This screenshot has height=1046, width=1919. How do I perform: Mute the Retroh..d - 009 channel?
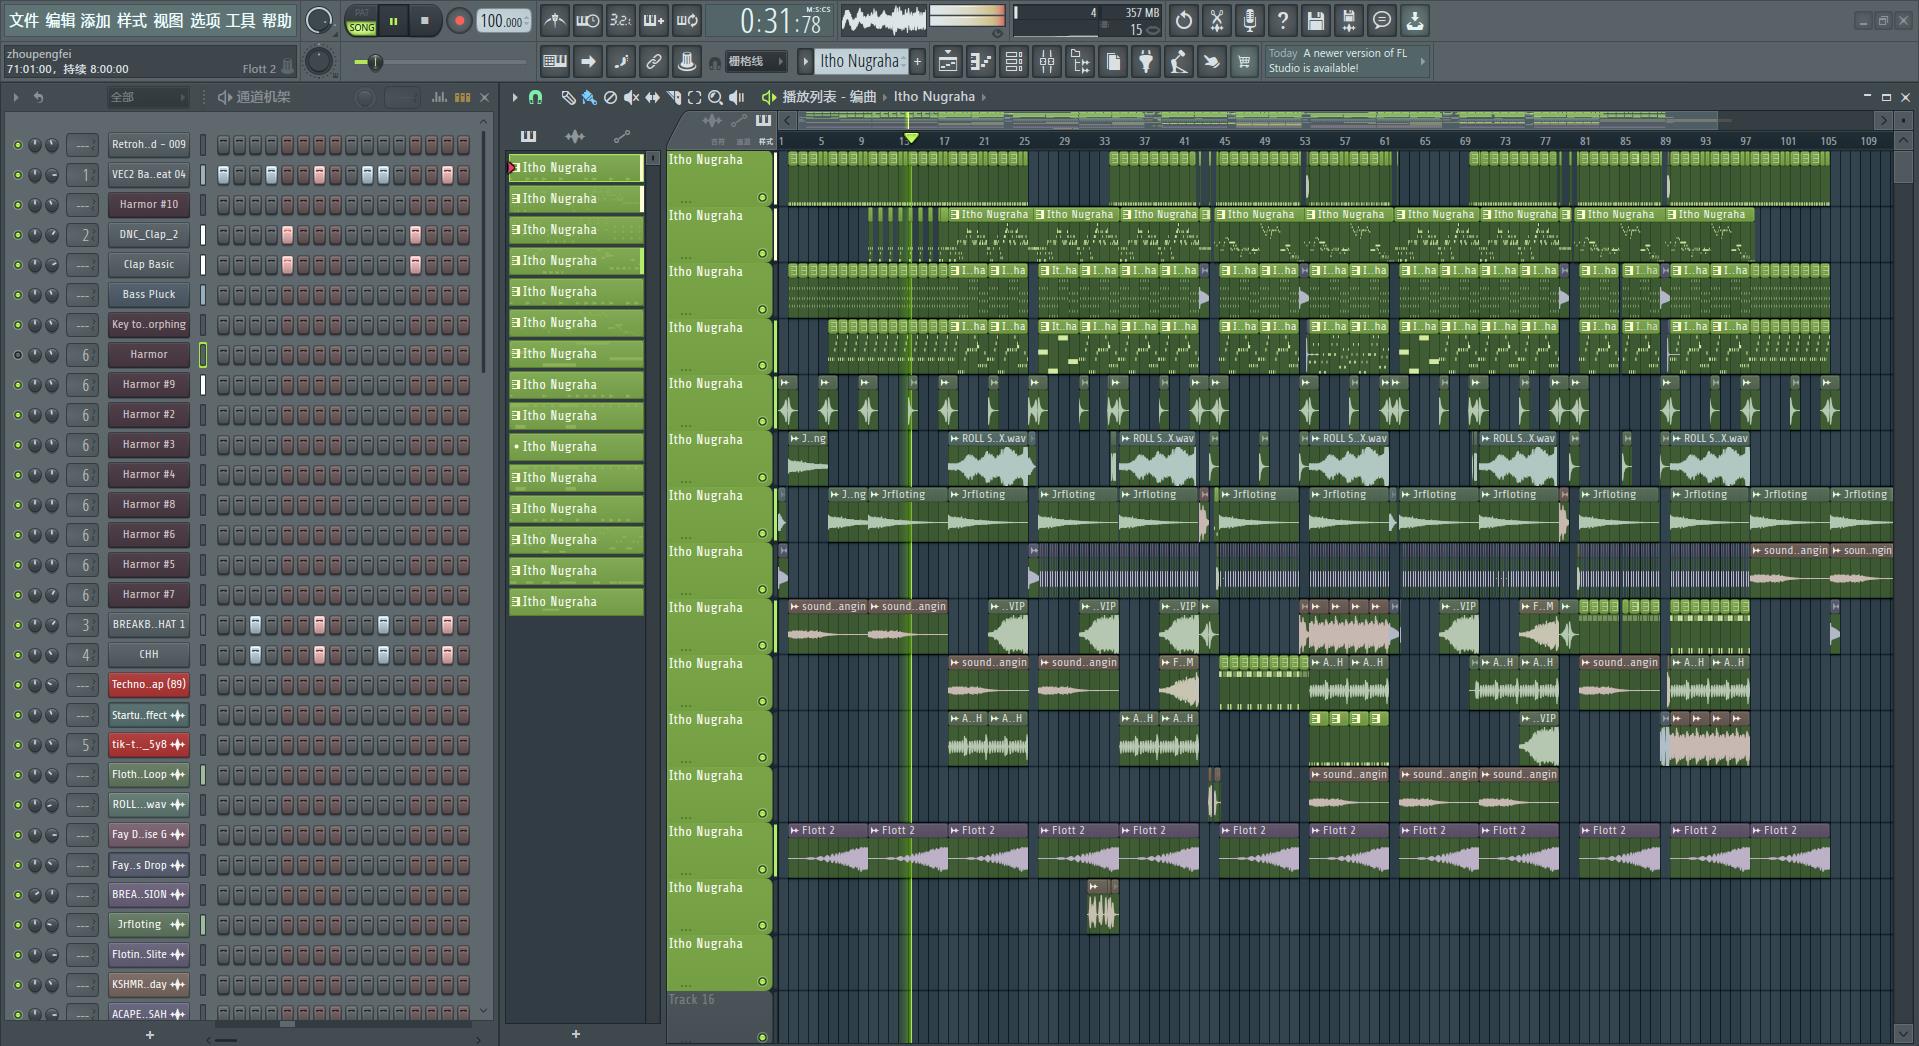tap(17, 145)
